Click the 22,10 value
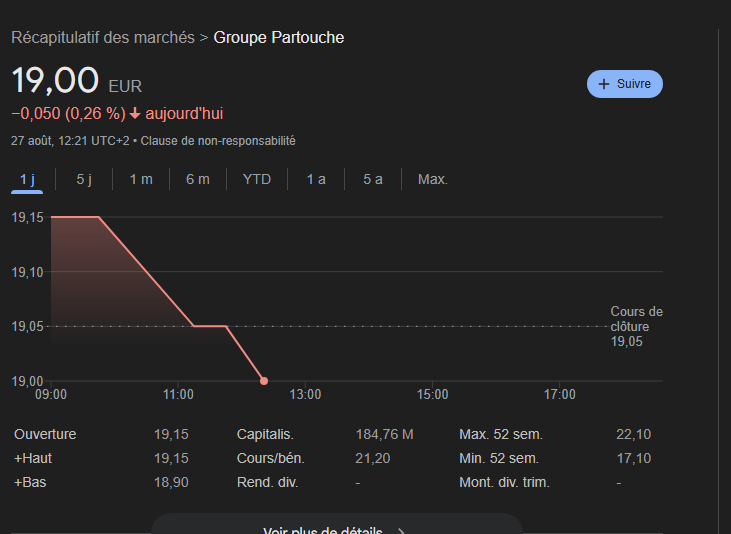731x534 pixels. 634,434
